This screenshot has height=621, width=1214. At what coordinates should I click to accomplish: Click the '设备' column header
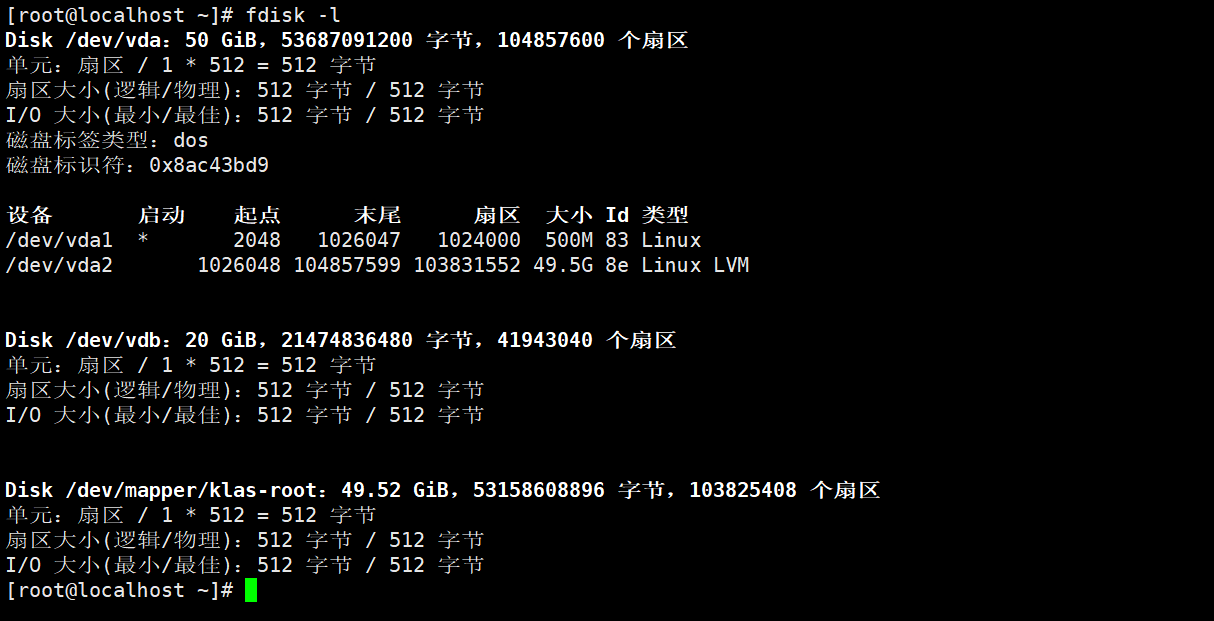pyautogui.click(x=29, y=215)
